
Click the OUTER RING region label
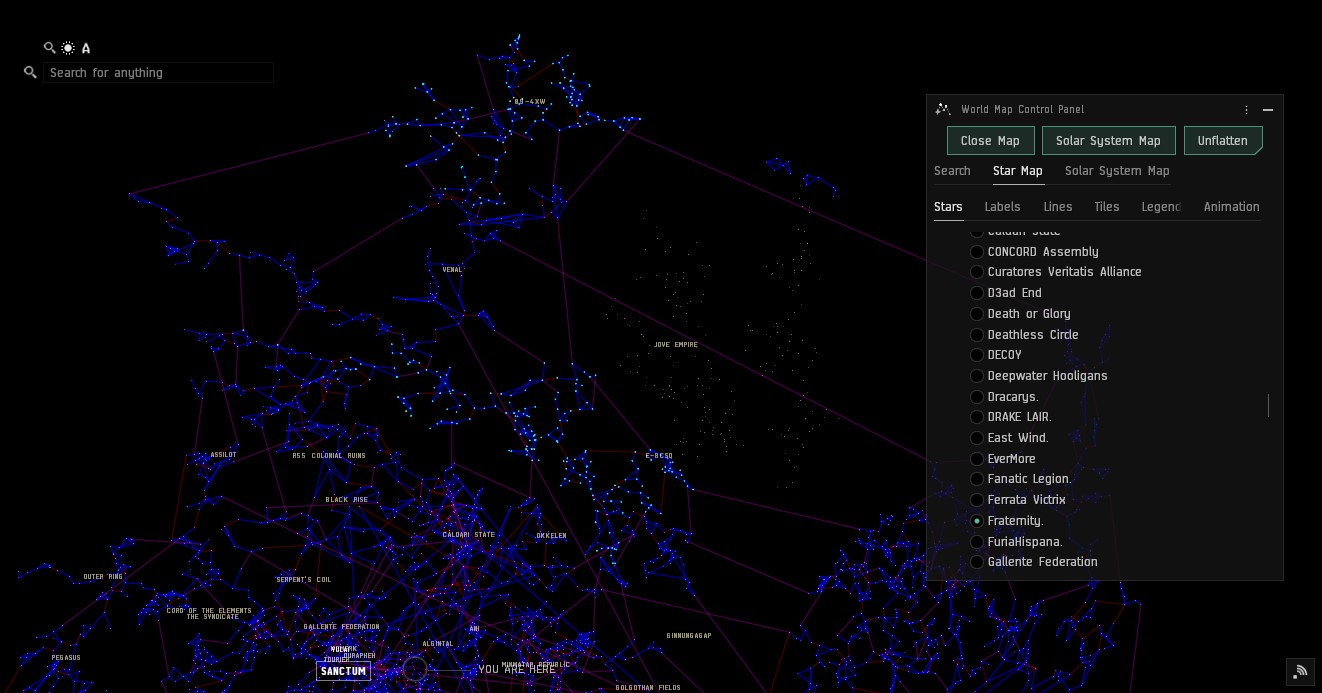click(103, 577)
